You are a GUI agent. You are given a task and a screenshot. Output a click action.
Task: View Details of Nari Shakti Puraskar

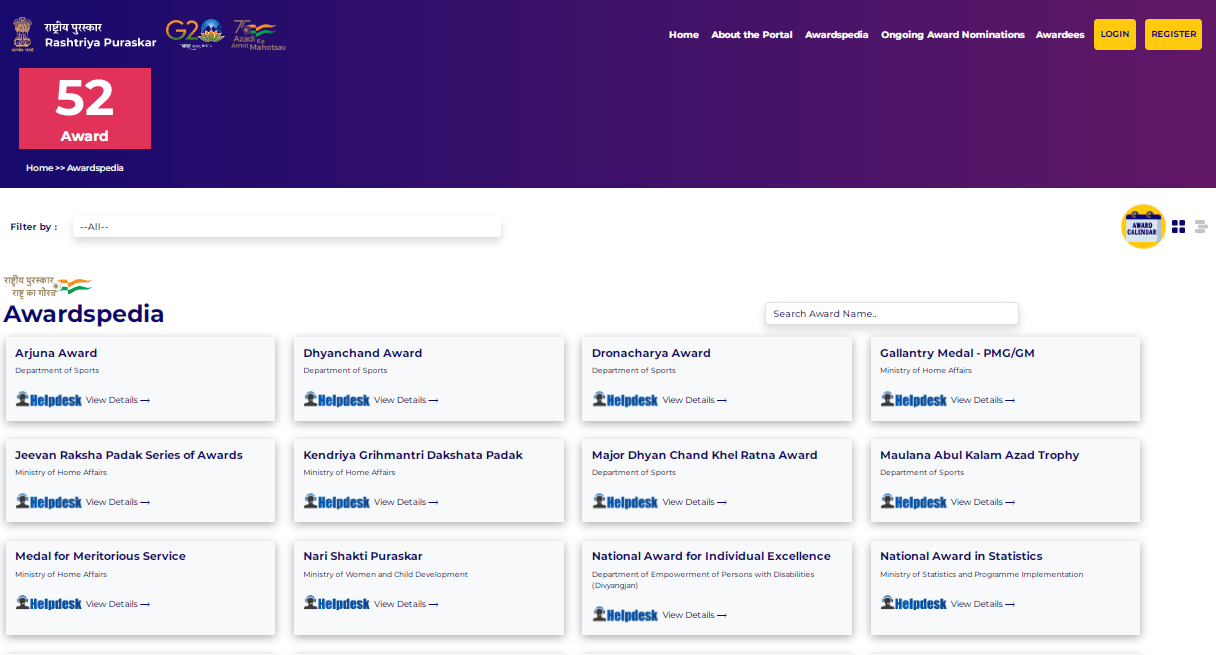point(406,604)
